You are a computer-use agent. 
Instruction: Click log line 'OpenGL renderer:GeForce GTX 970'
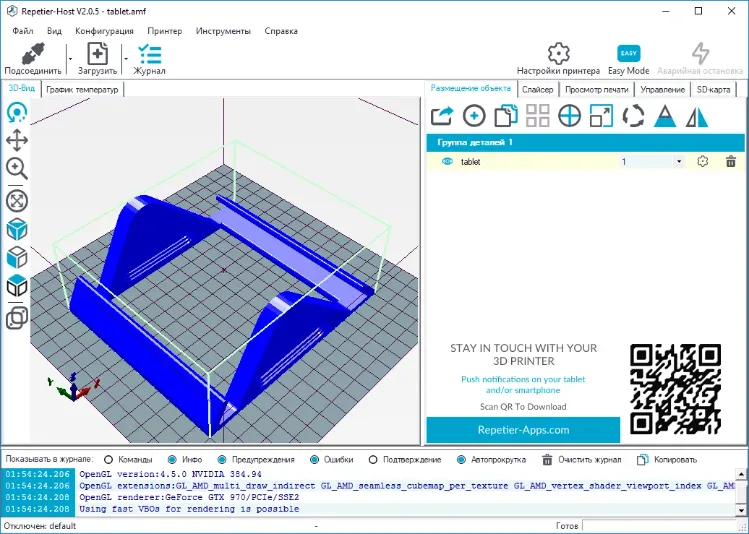pyautogui.click(x=189, y=497)
